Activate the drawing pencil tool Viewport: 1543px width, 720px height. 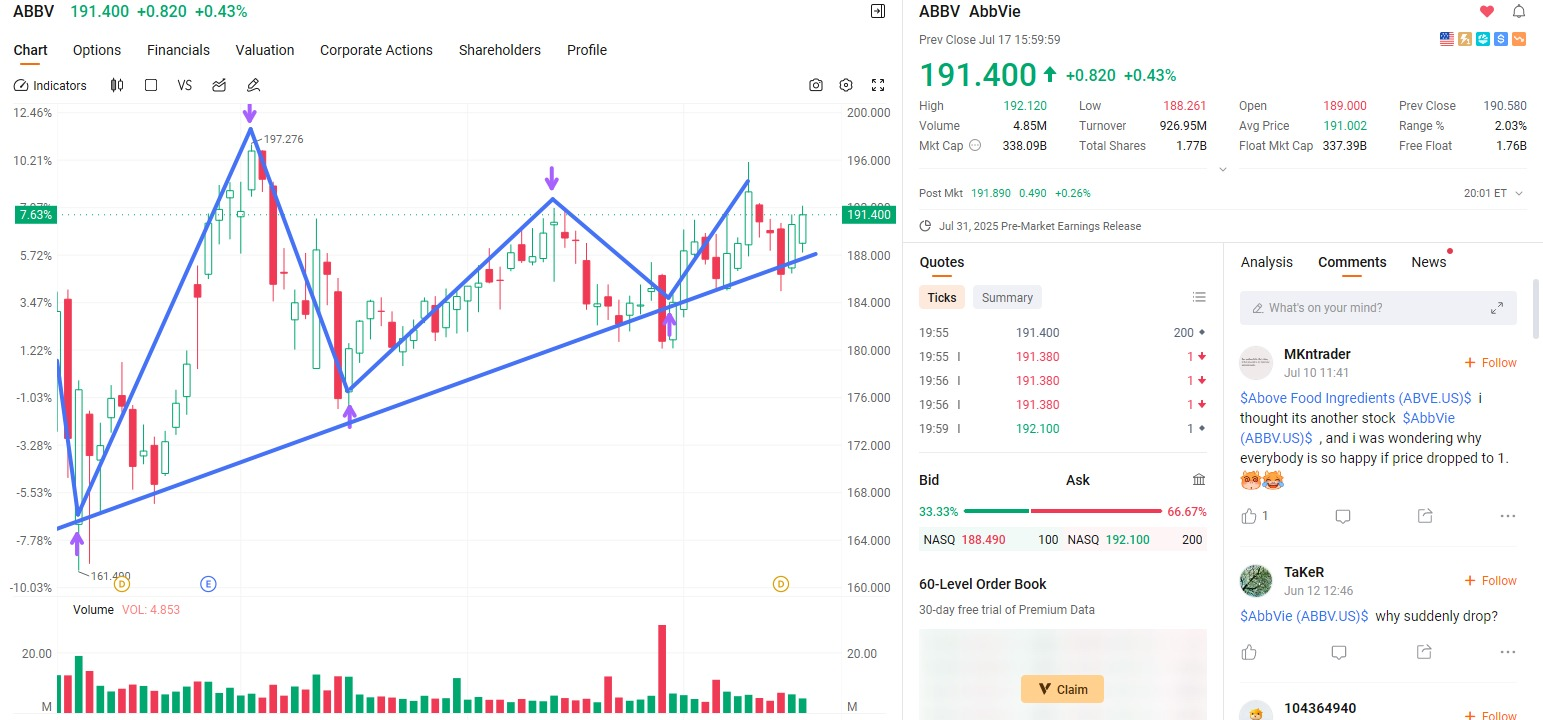coord(253,85)
